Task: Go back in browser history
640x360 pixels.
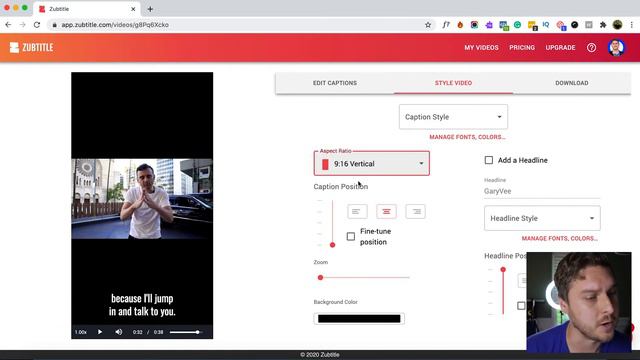Action: point(8,25)
